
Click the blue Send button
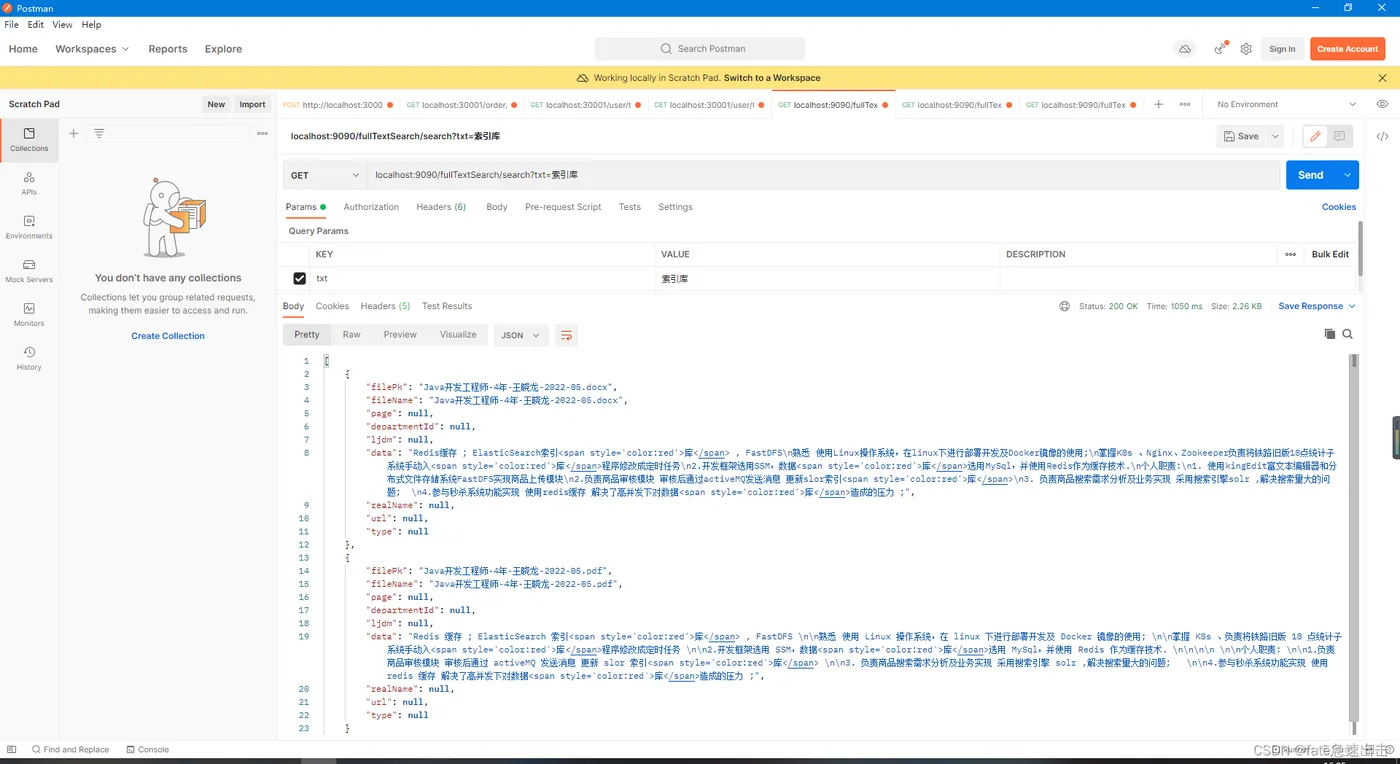coord(1311,175)
